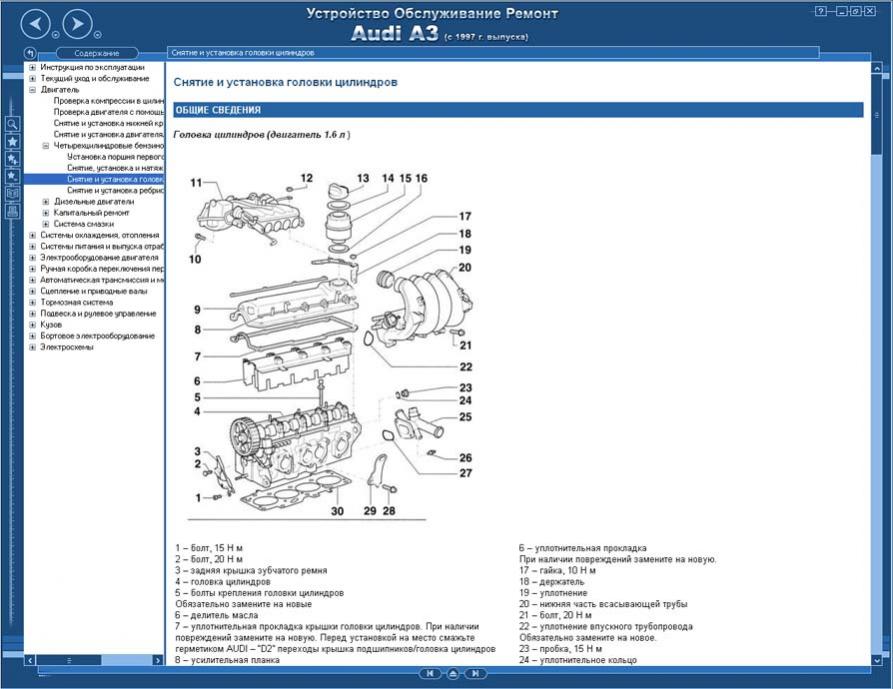Viewport: 893px width, 689px height.
Task: Expand Тормозная система
Action: coord(32,302)
